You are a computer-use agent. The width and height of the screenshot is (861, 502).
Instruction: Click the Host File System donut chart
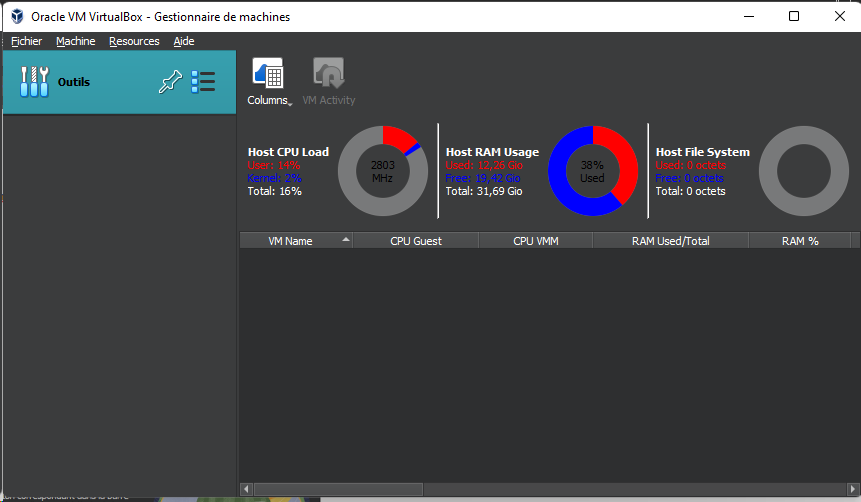pyautogui.click(x=803, y=171)
